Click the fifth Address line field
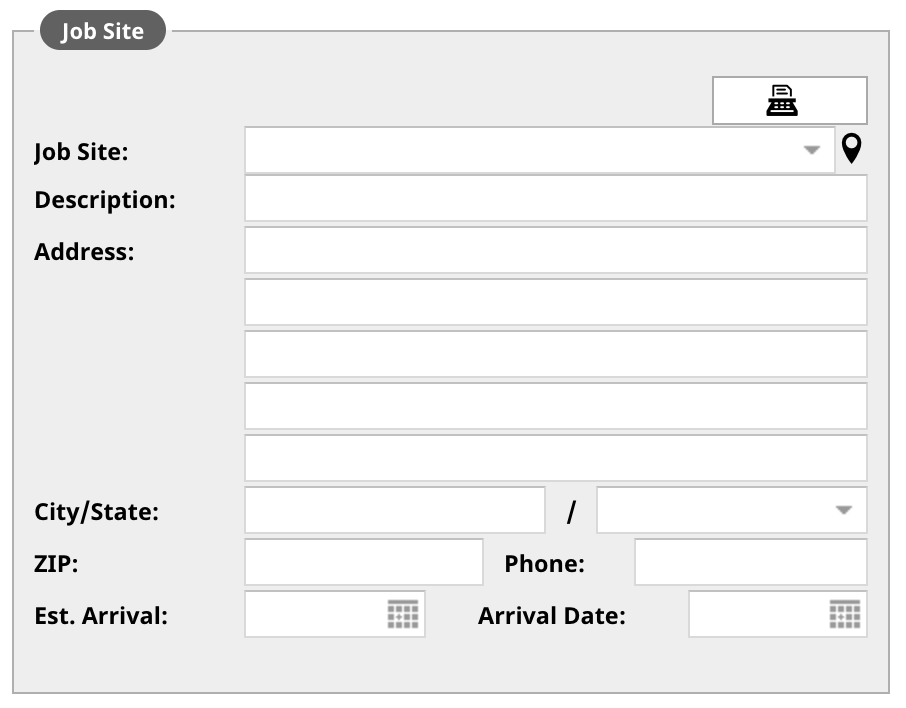Viewport: 906px width, 708px height. pos(556,458)
